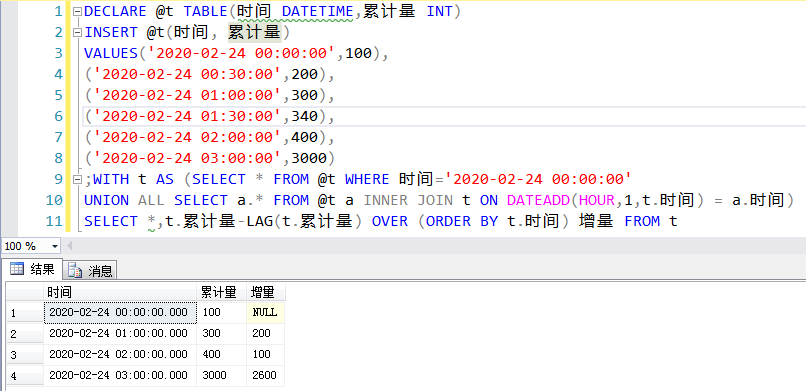Click the '2020-02-24 00:30:00' string on line 4
The width and height of the screenshot is (806, 391).
[188, 75]
